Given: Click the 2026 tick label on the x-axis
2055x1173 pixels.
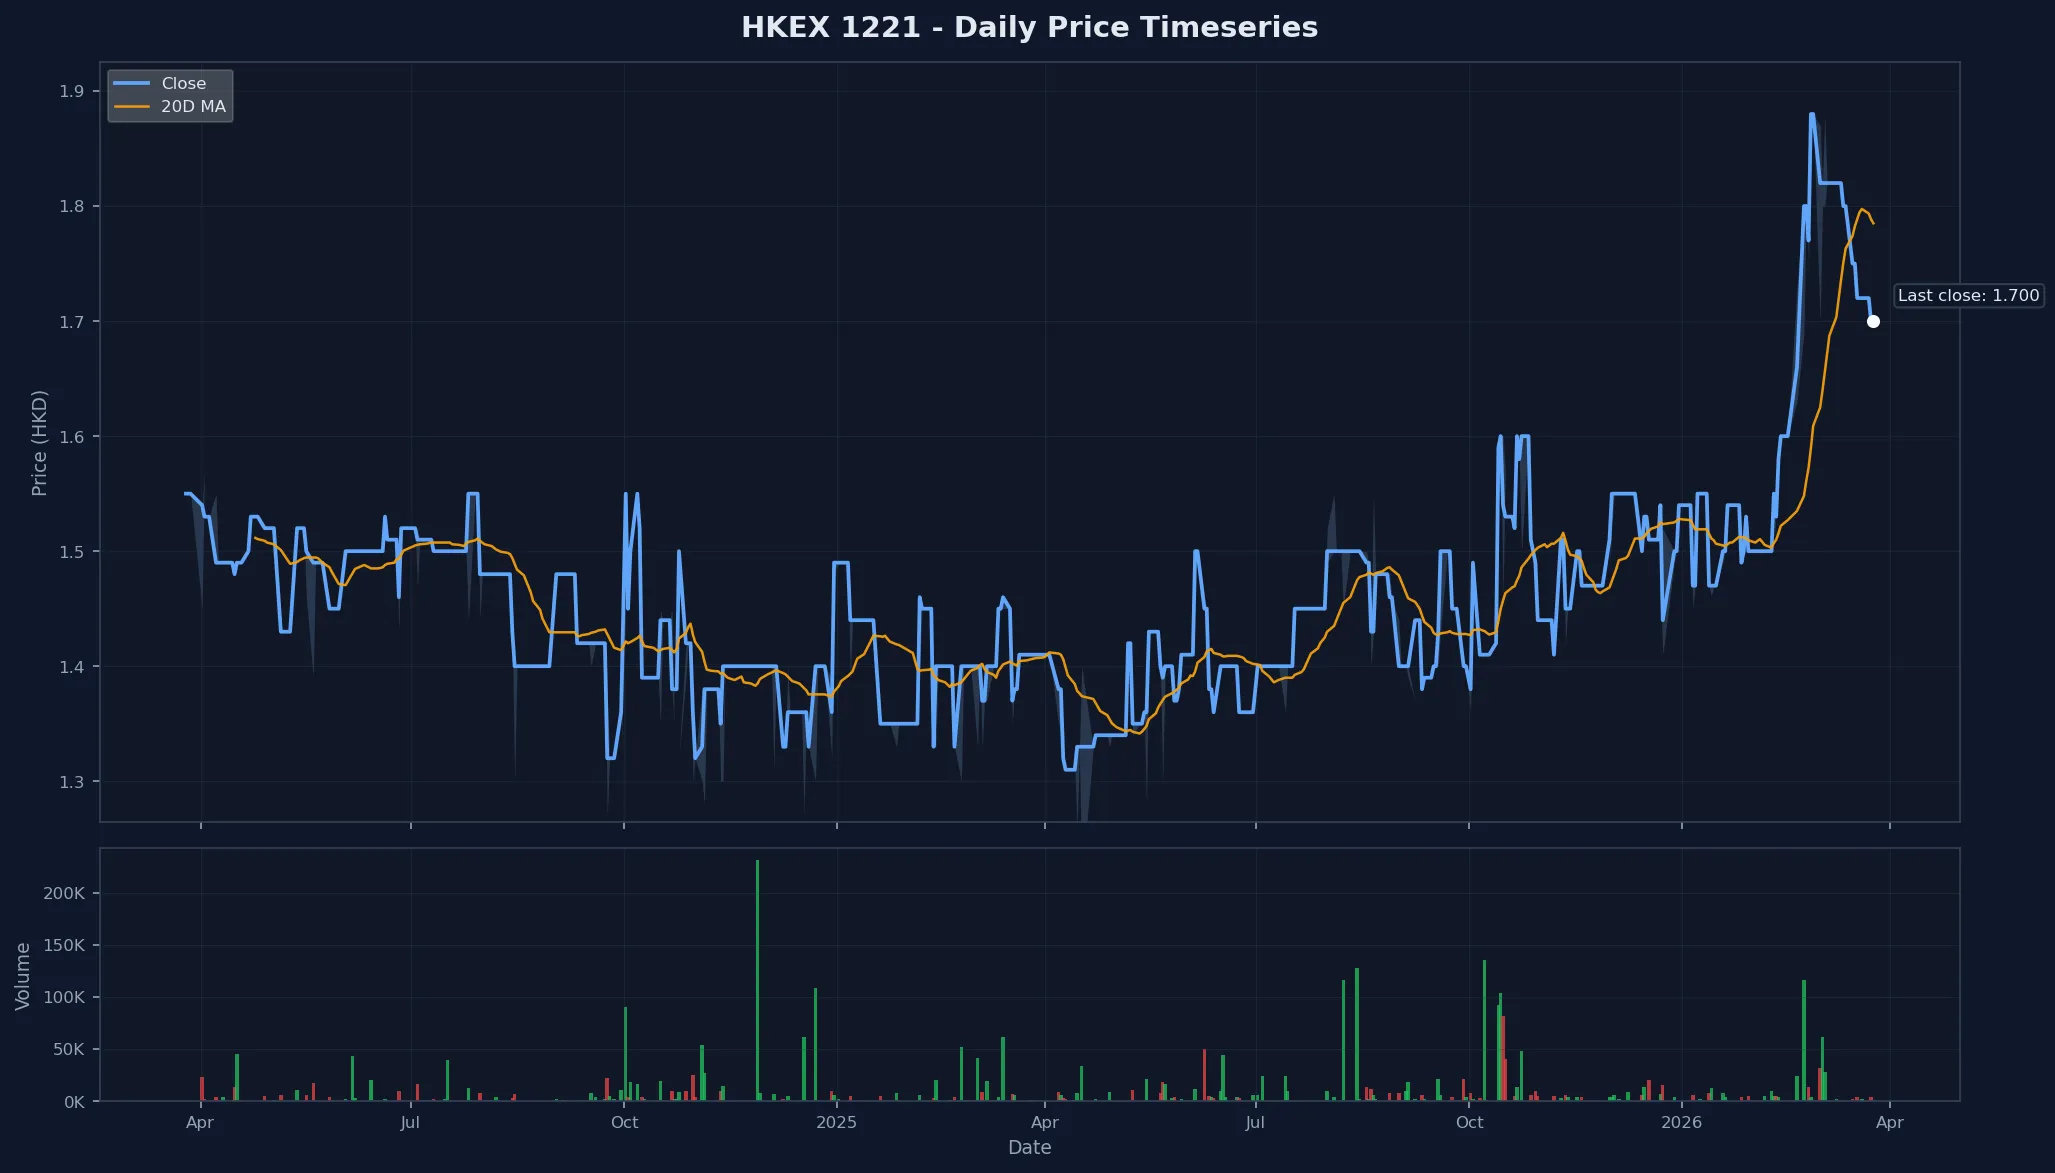Looking at the screenshot, I should point(1684,1123).
